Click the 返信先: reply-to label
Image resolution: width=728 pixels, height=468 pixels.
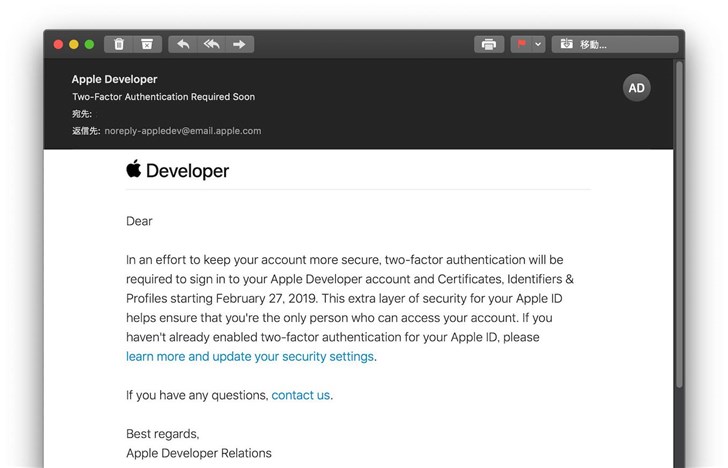tap(86, 131)
